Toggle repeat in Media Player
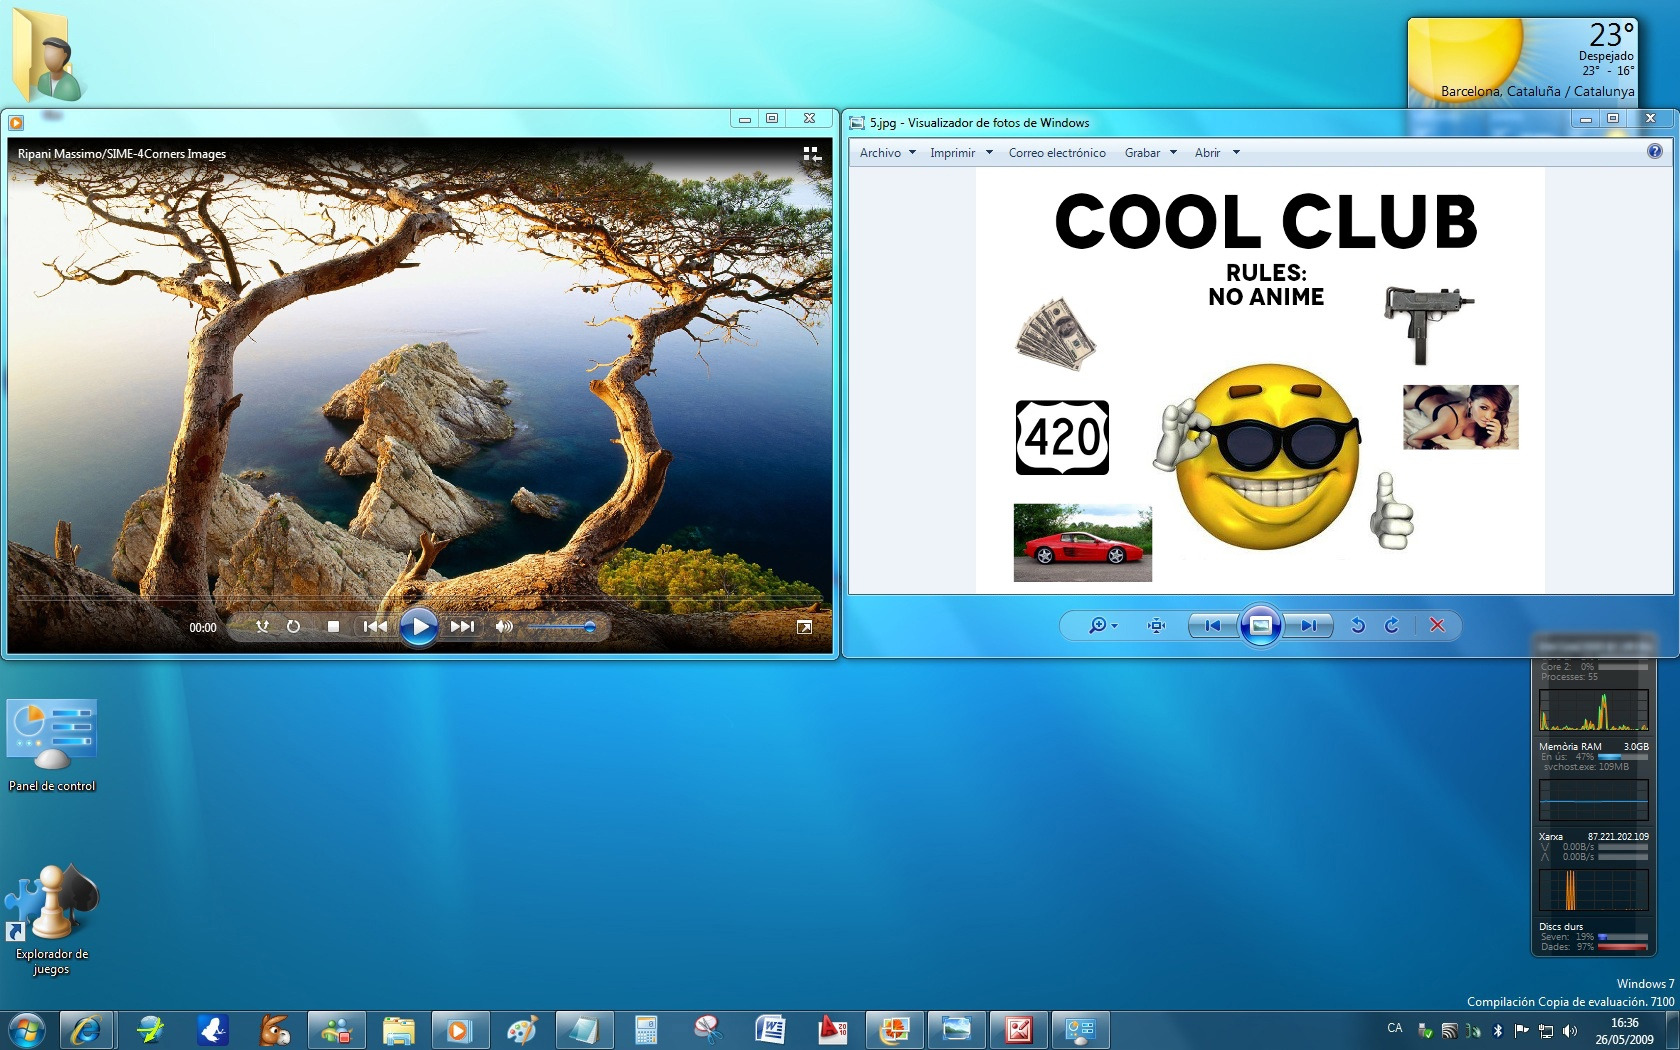Viewport: 1680px width, 1050px height. point(293,627)
